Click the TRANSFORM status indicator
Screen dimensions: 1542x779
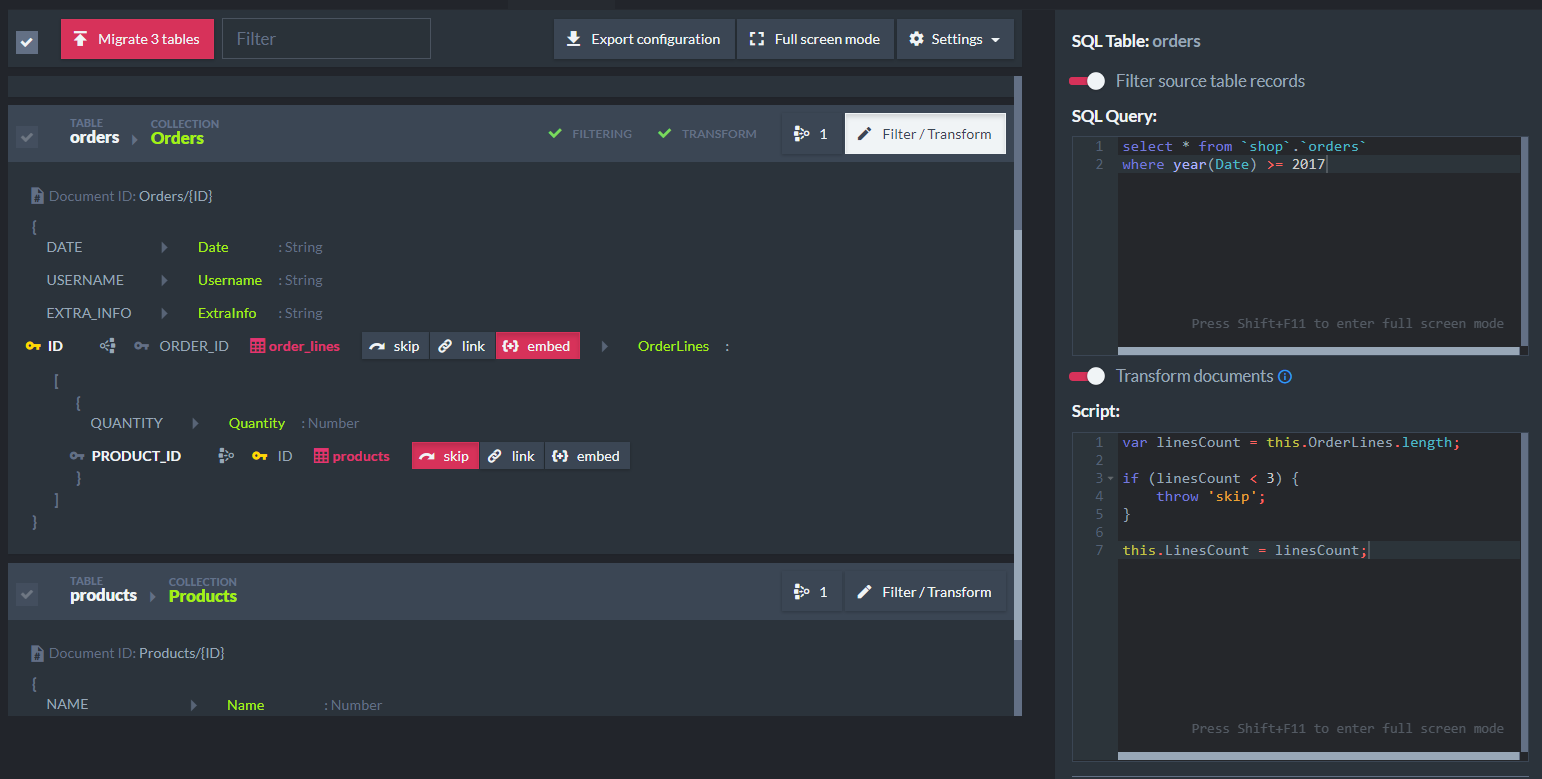[x=707, y=133]
